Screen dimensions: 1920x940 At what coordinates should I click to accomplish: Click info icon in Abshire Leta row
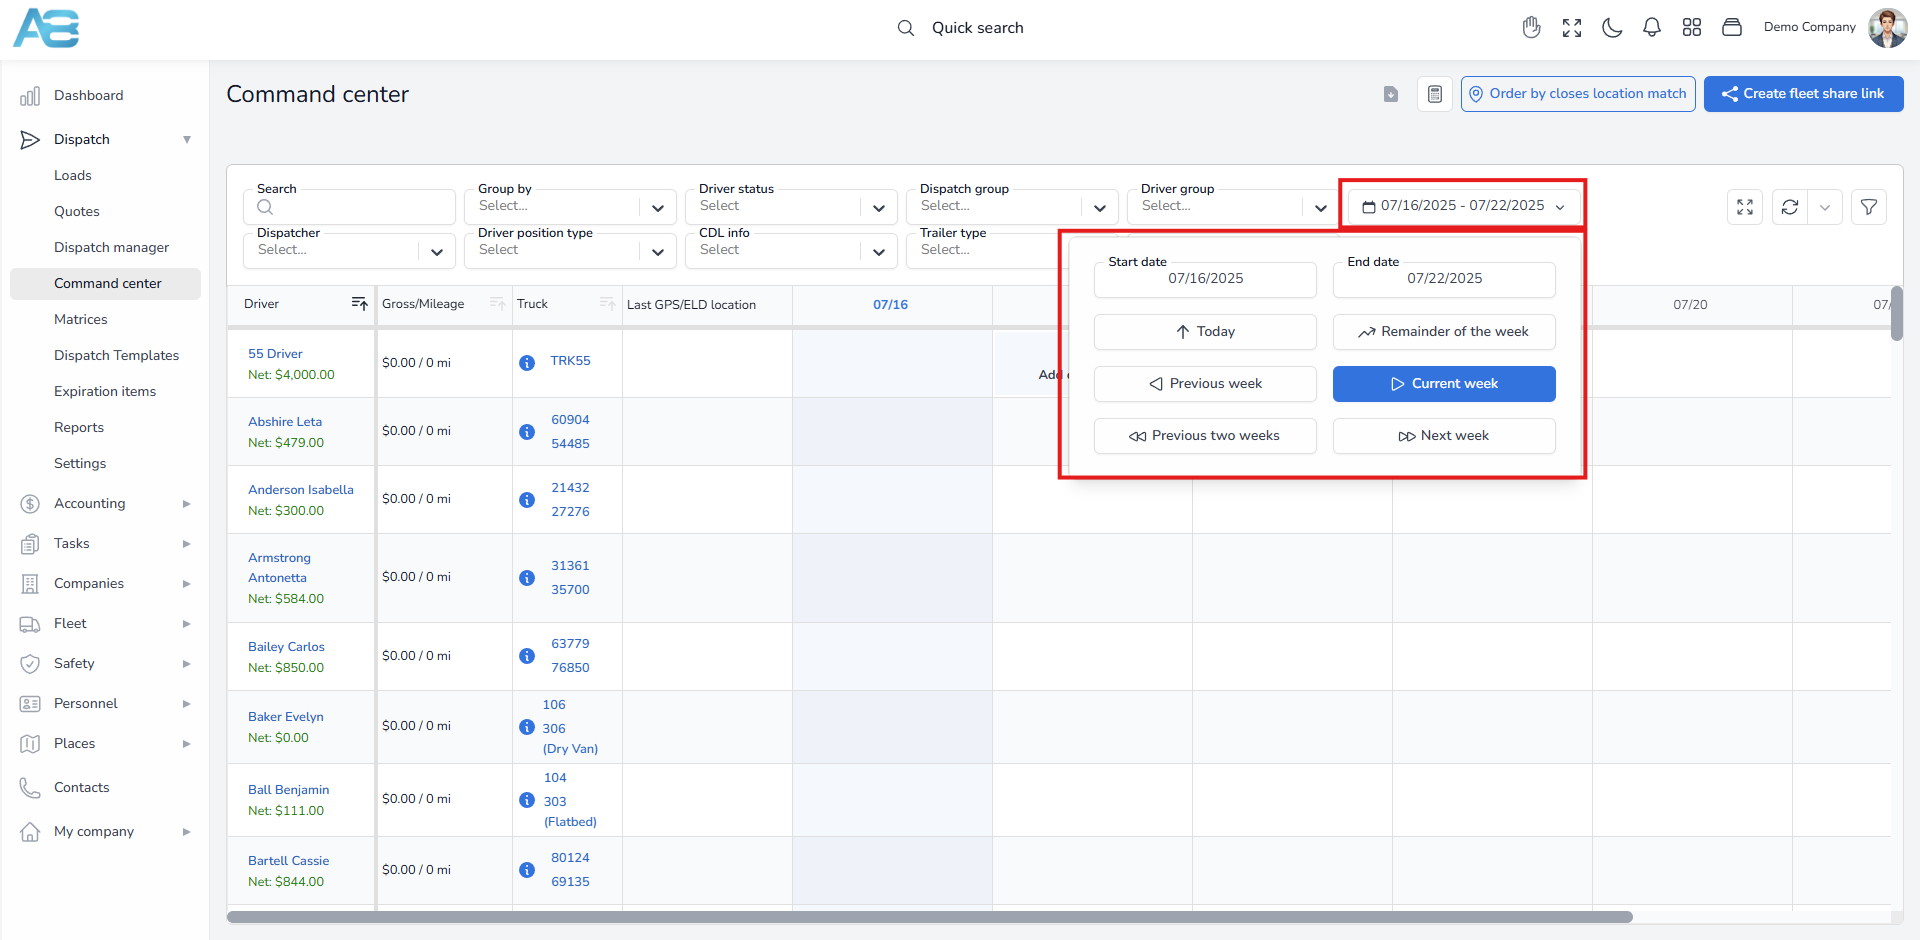pos(527,432)
